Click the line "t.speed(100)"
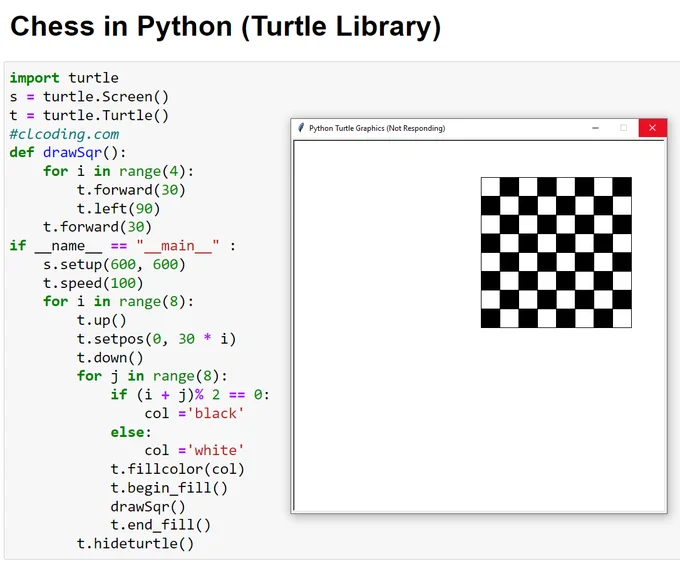Image resolution: width=680 pixels, height=564 pixels. pyautogui.click(x=93, y=283)
